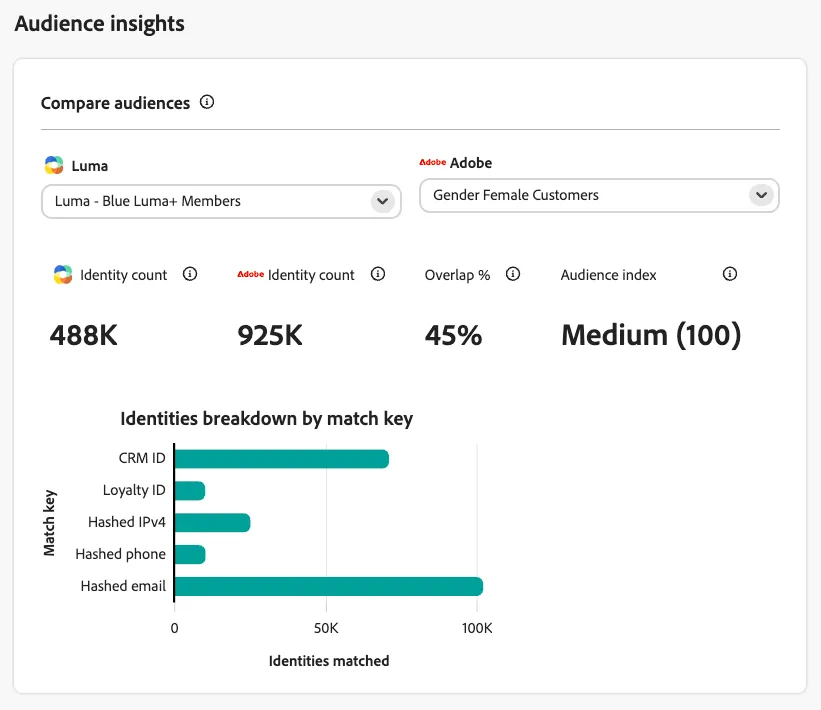The height and width of the screenshot is (710, 821).
Task: Click the CRM ID bar in the chart
Action: click(x=282, y=459)
